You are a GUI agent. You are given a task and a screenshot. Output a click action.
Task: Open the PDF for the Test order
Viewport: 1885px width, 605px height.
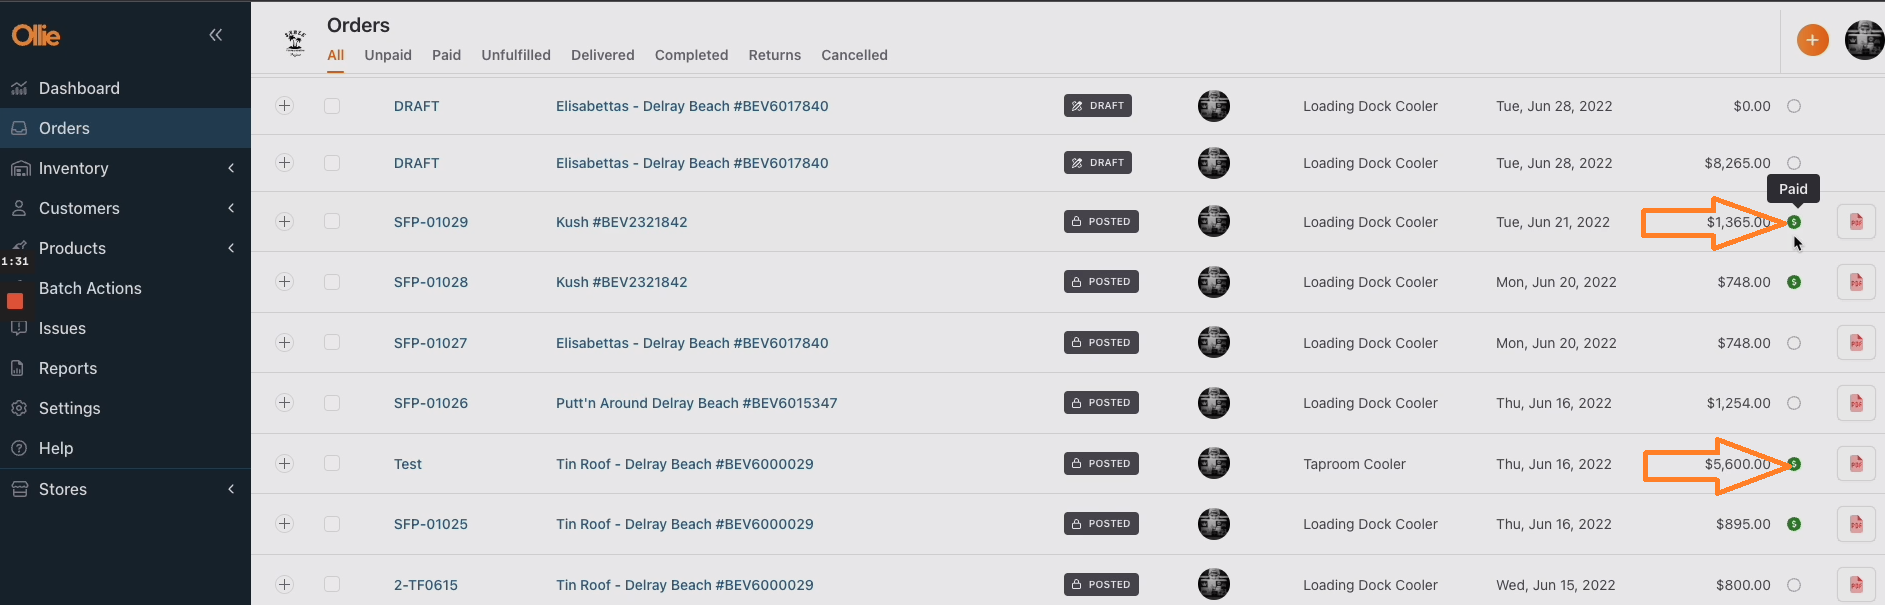(x=1856, y=464)
